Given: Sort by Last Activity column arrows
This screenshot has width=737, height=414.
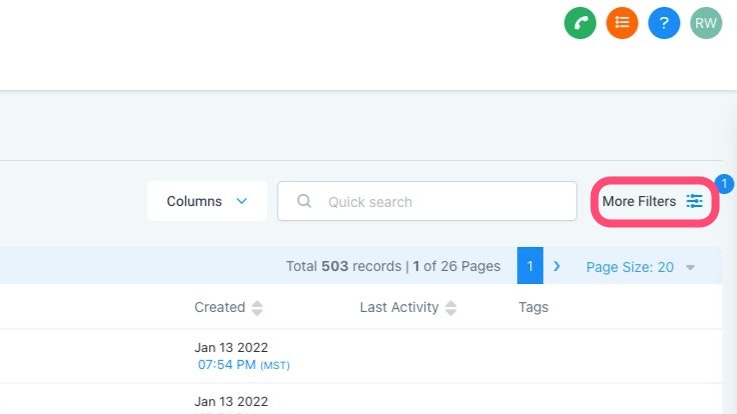Looking at the screenshot, I should click(451, 308).
